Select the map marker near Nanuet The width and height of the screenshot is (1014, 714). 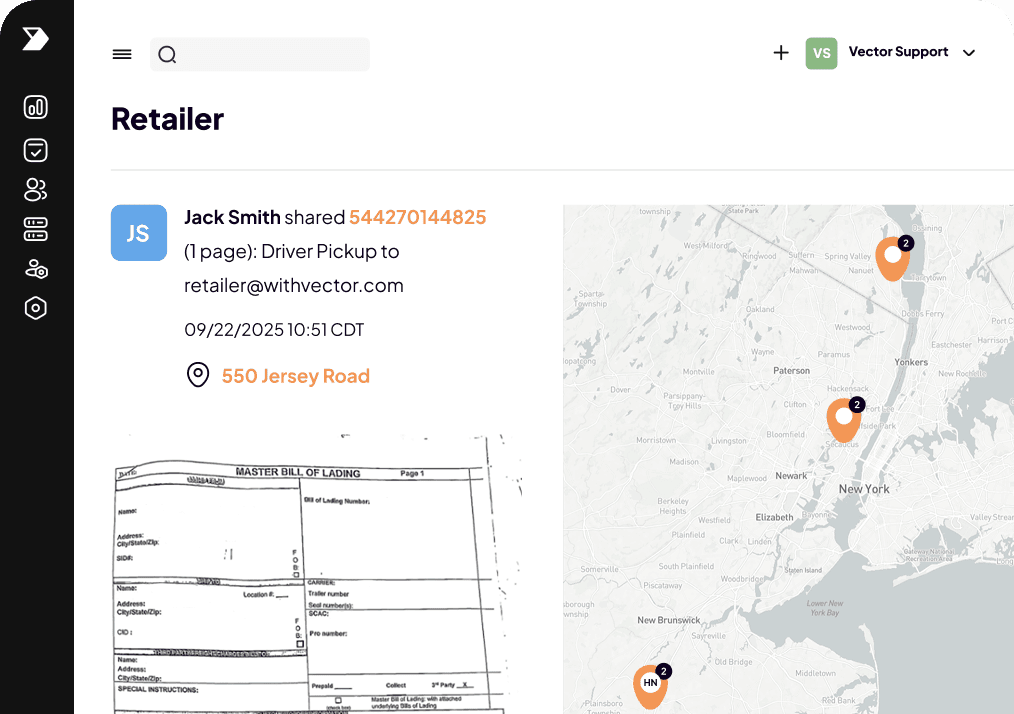click(x=892, y=257)
